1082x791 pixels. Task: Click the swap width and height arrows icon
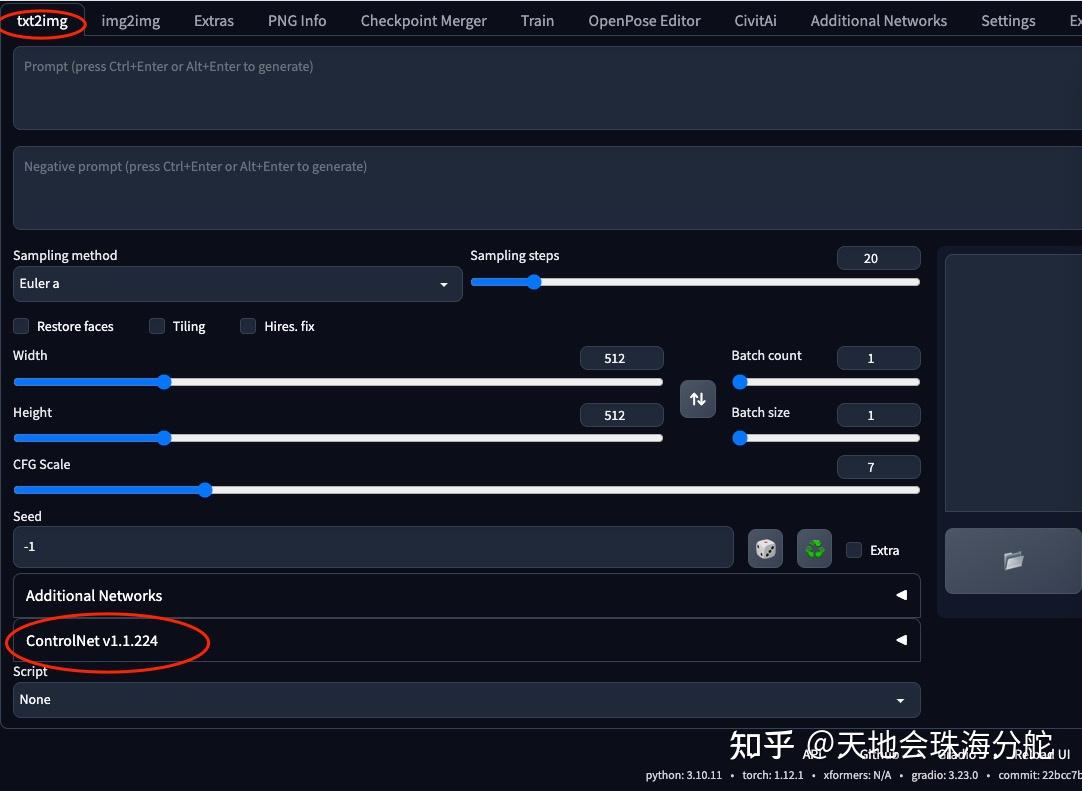point(697,398)
